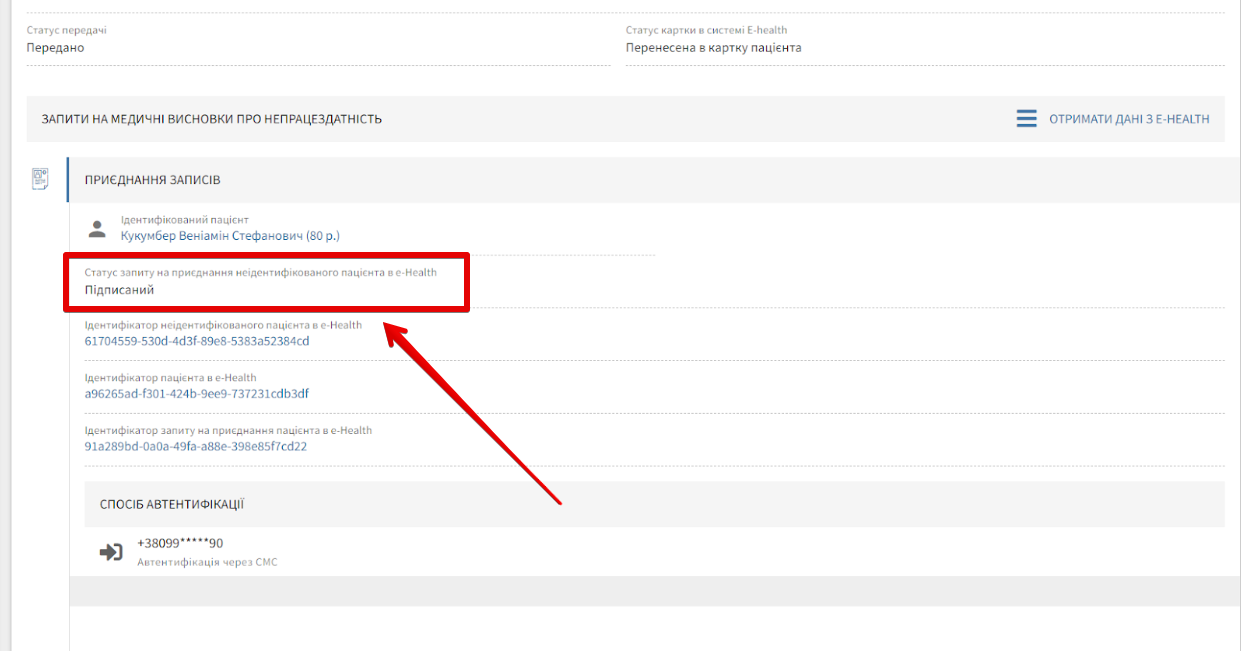Click the ЗАПИТИ НА МЕДИЧНІ ВИСНОВКИ header
This screenshot has height=651, width=1241.
(211, 119)
